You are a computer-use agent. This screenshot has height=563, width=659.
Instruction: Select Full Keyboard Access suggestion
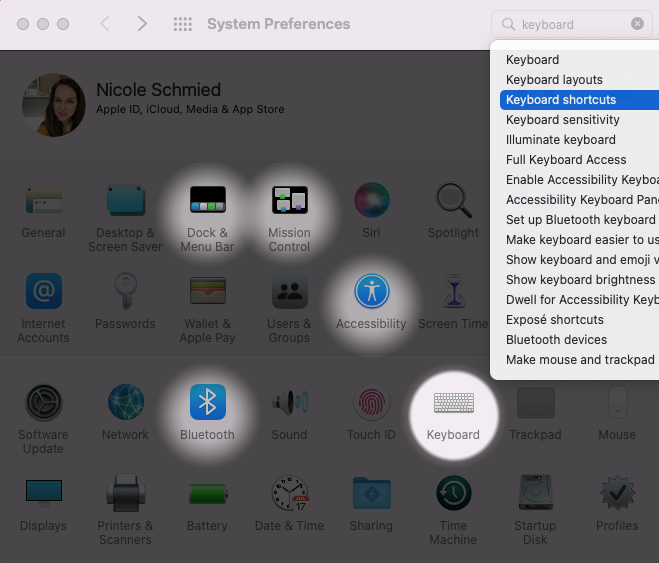(580, 160)
